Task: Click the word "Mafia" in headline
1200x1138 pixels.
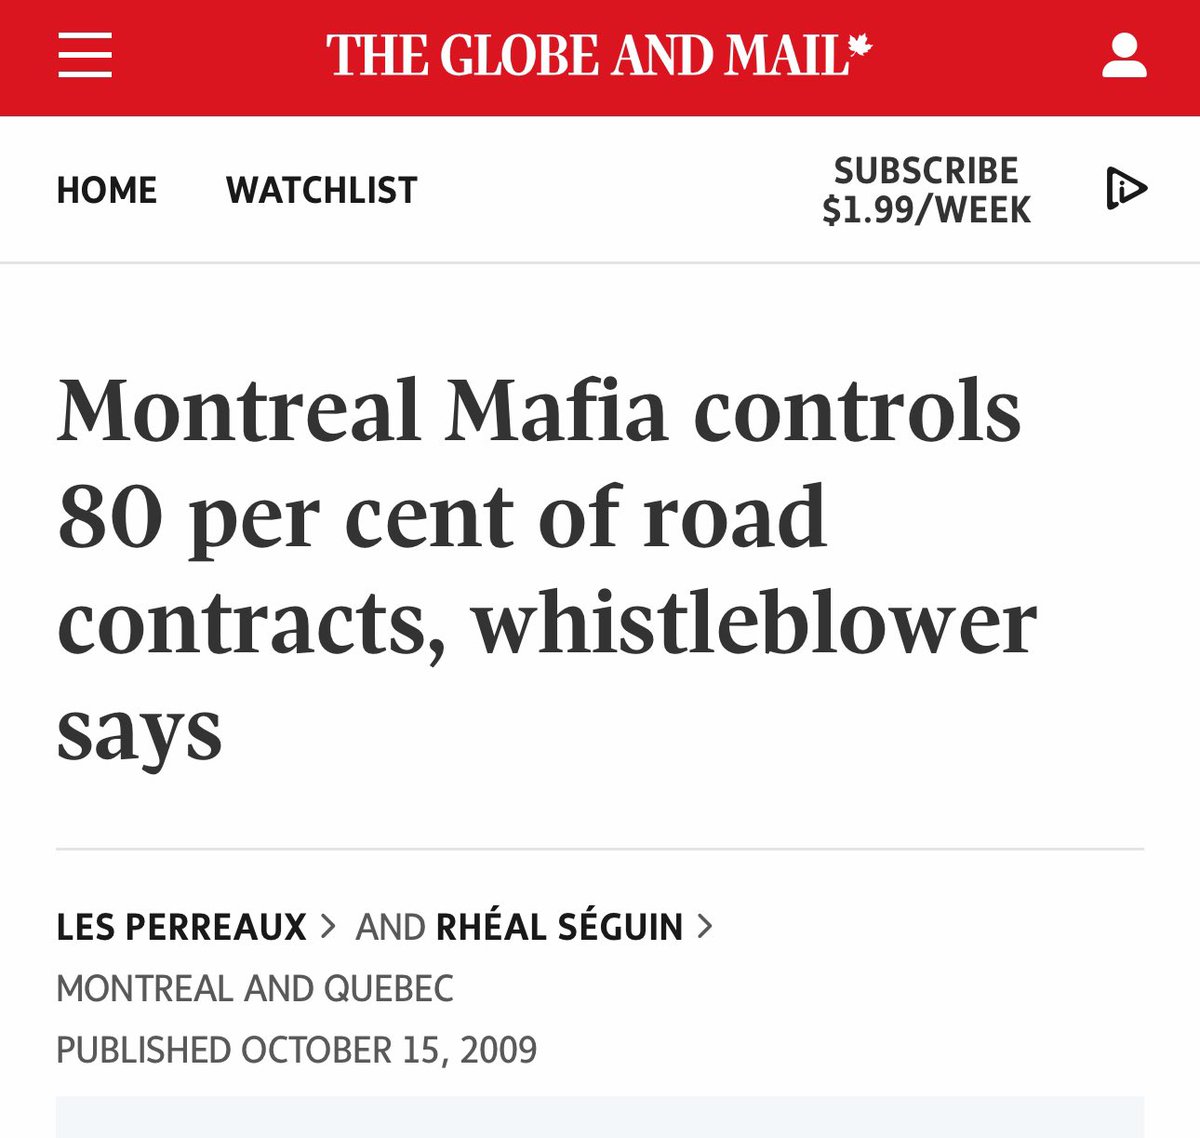Action: (556, 410)
